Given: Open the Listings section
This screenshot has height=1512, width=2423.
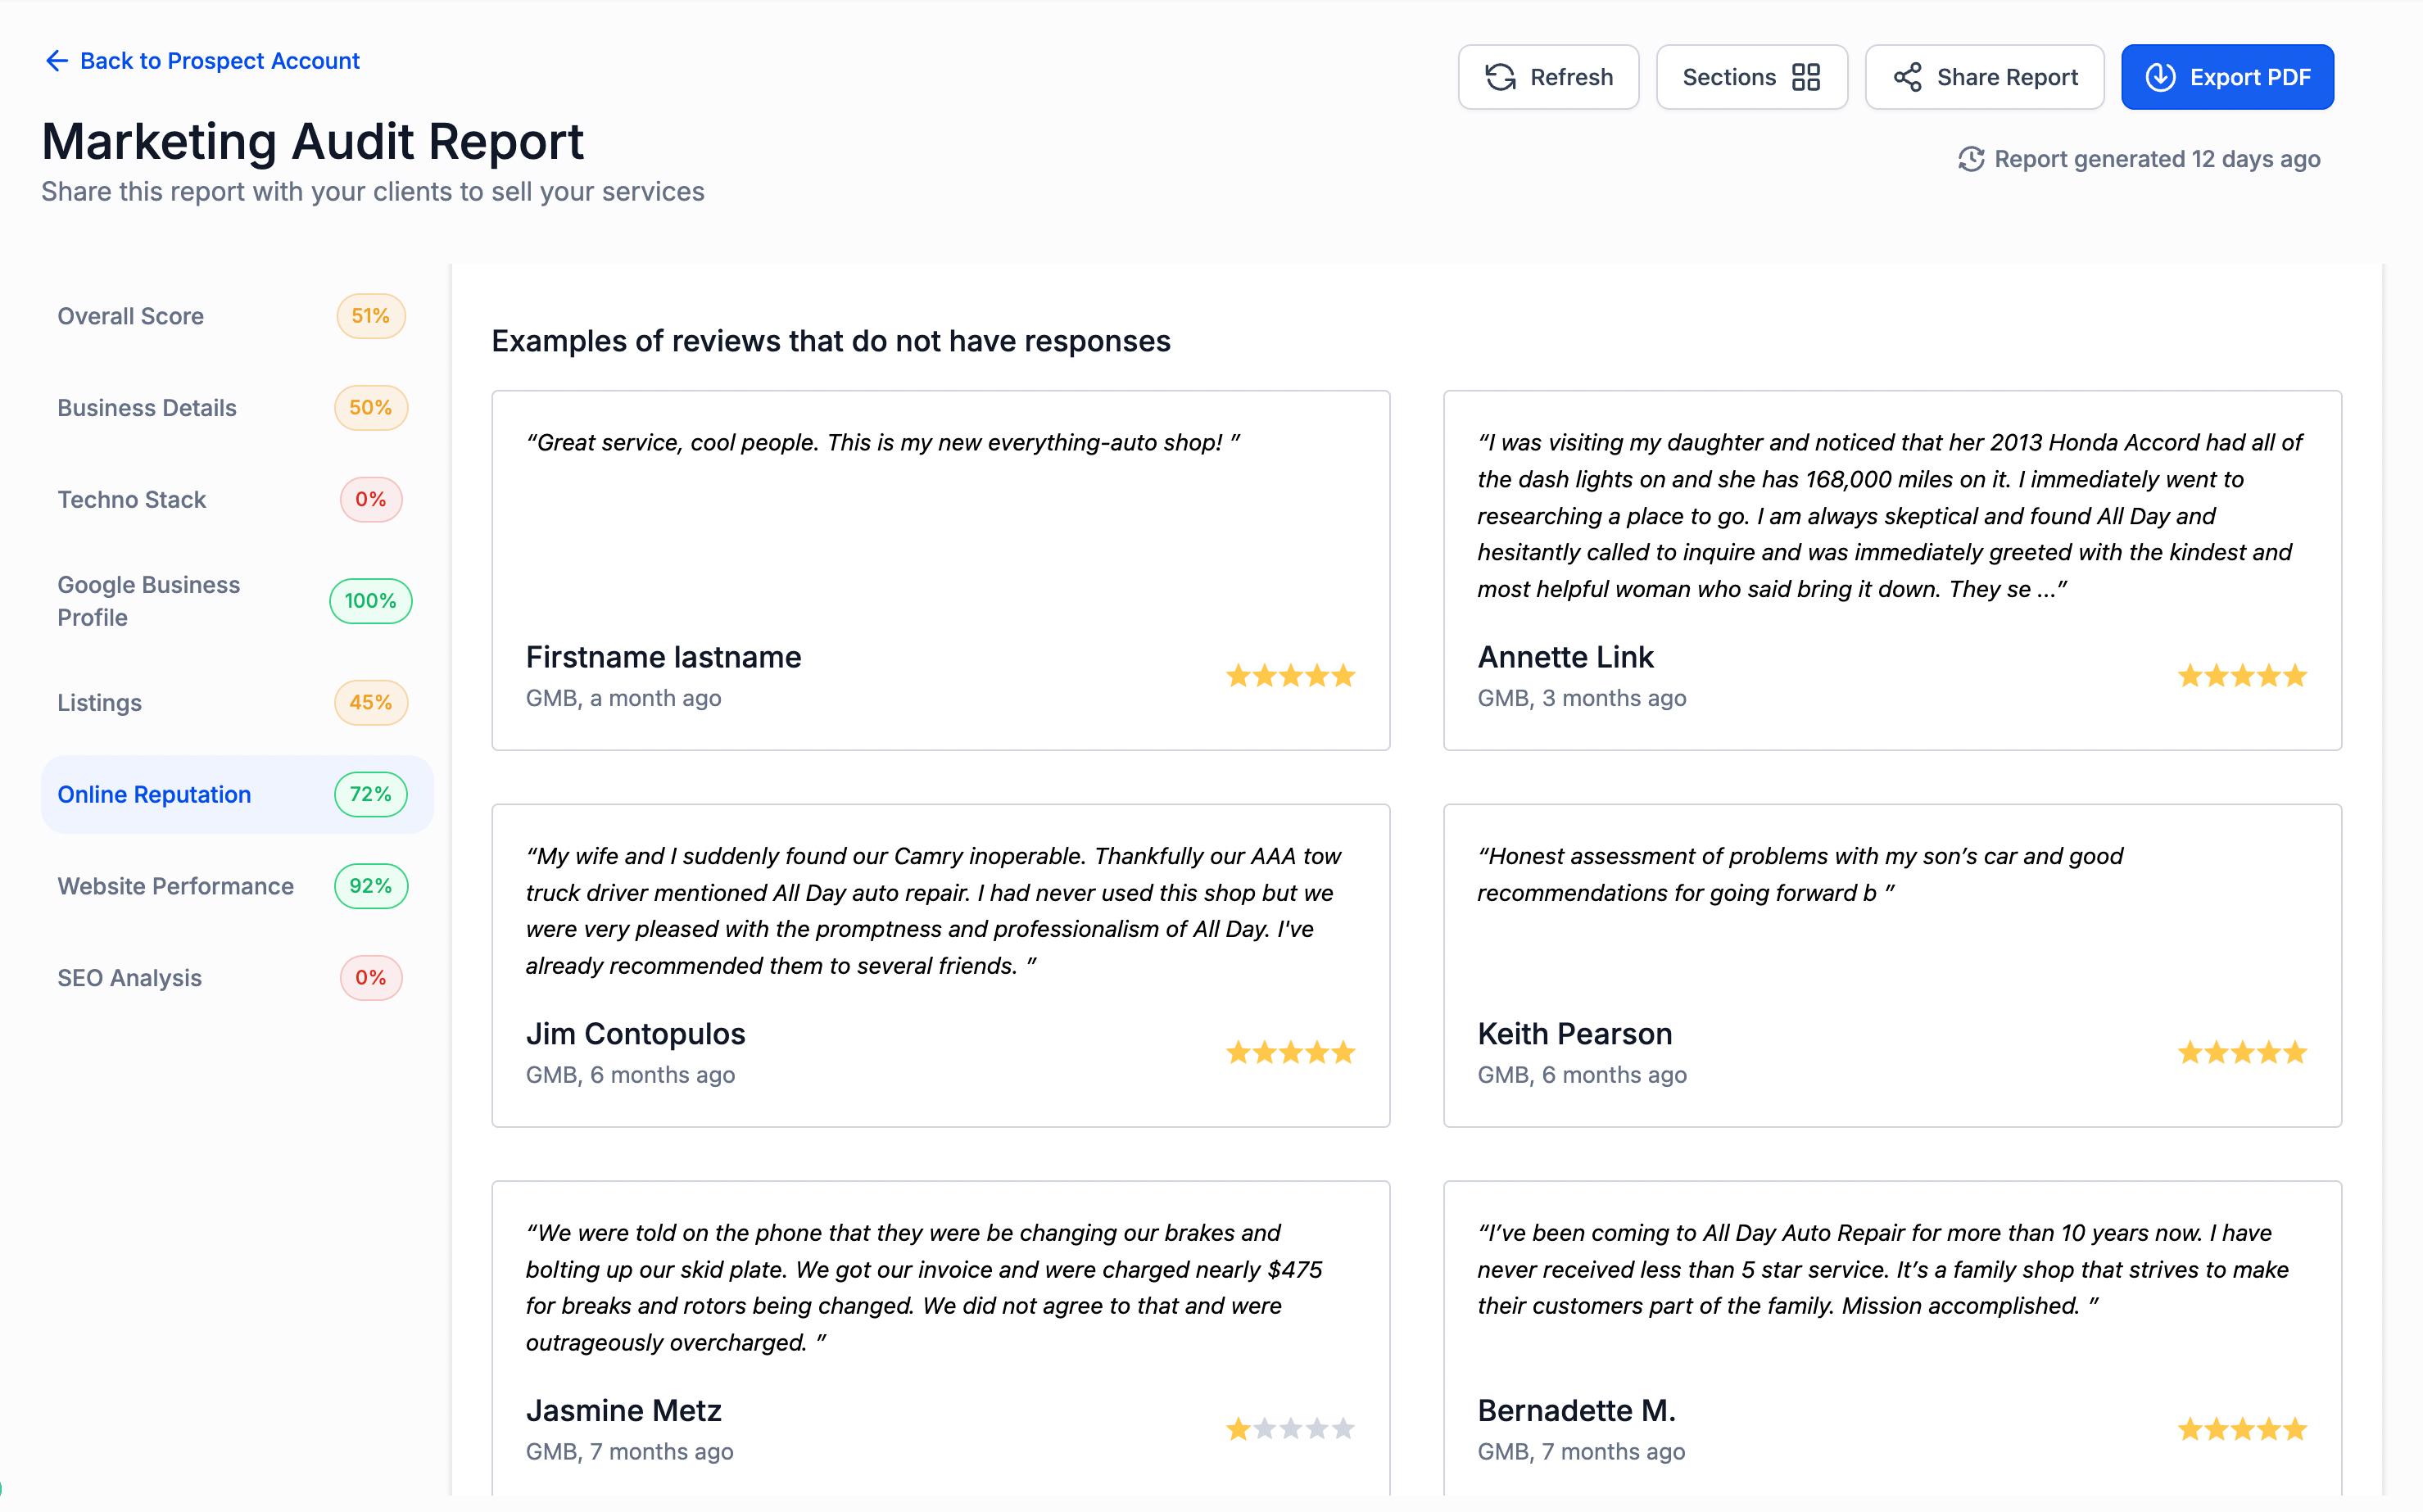Looking at the screenshot, I should click(100, 703).
